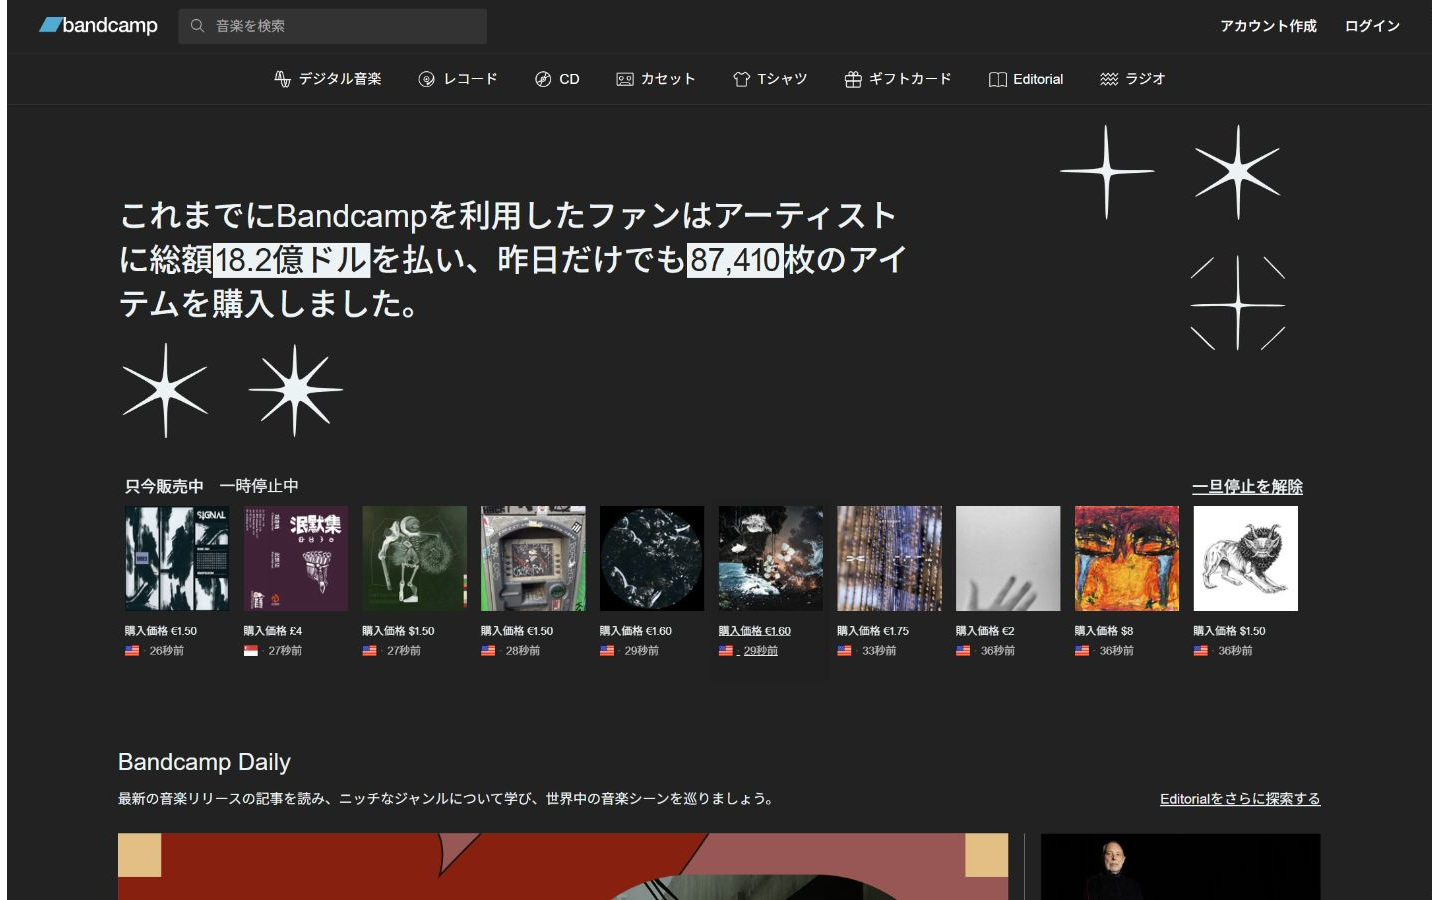This screenshot has height=900, width=1440.
Task: Open the orange painted face album sold $8
Action: pyautogui.click(x=1127, y=558)
